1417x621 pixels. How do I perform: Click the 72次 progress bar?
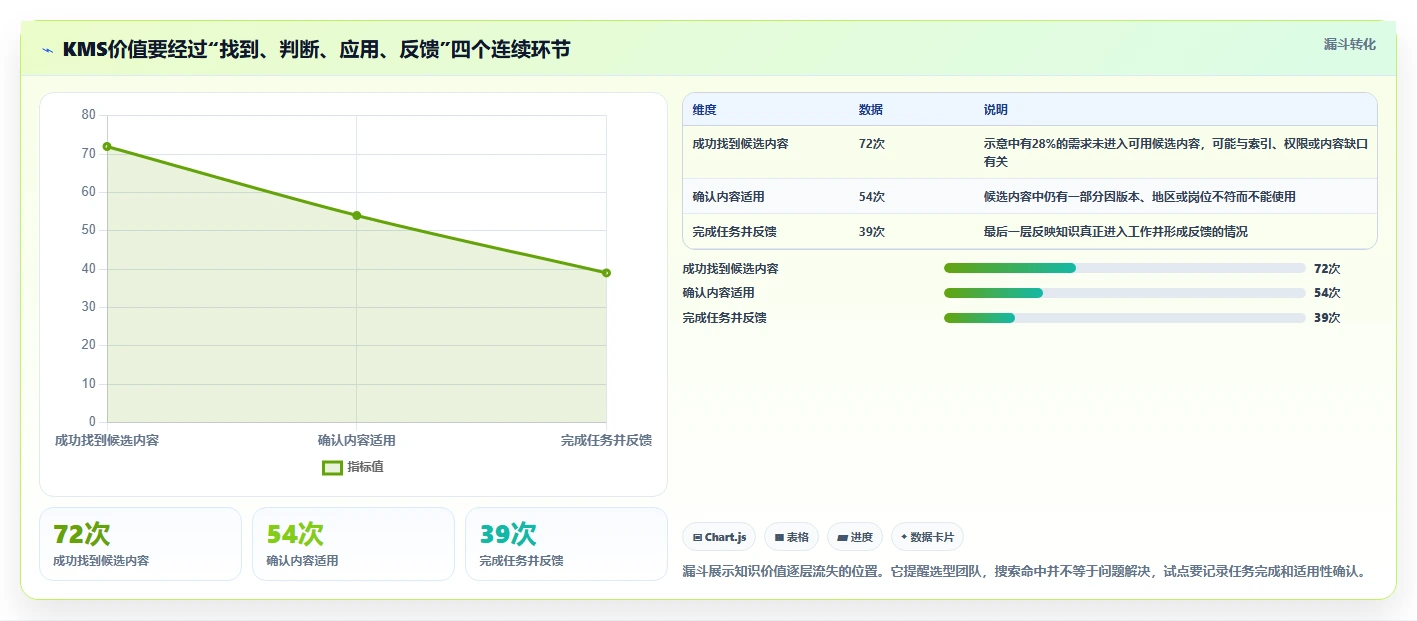click(1124, 268)
